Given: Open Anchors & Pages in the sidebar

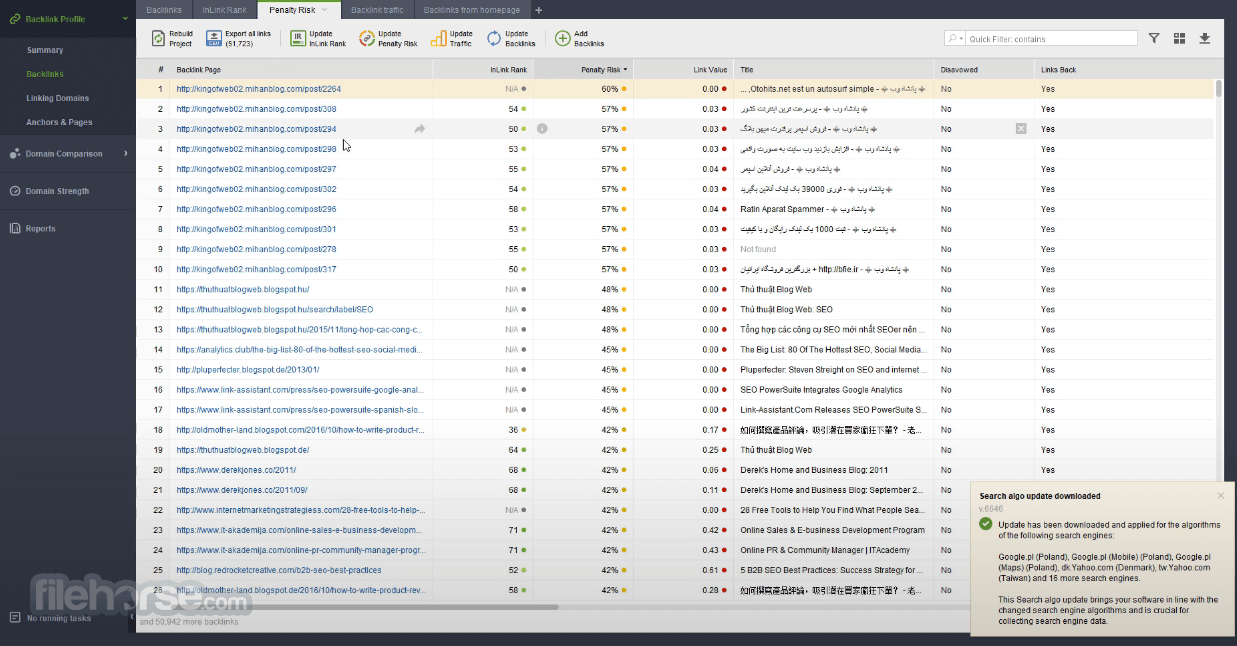Looking at the screenshot, I should [60, 122].
